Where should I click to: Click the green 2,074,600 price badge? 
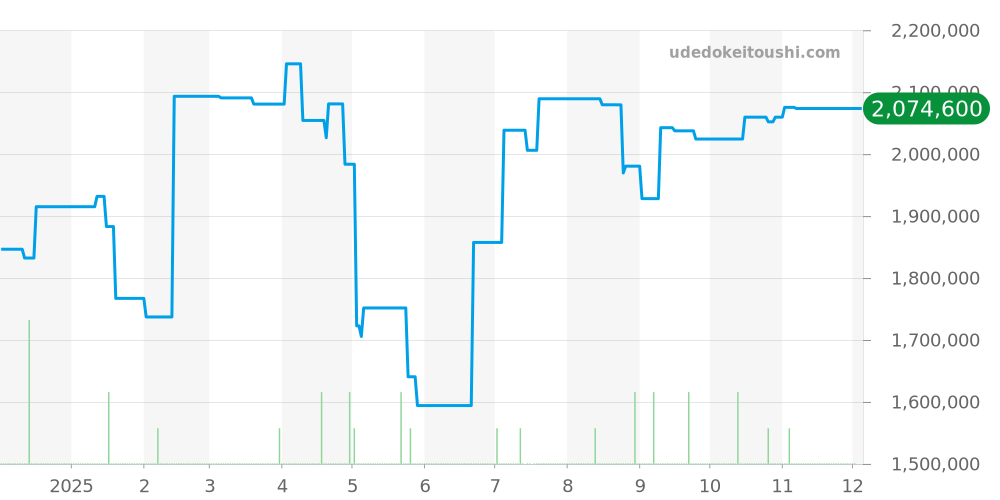pyautogui.click(x=926, y=109)
